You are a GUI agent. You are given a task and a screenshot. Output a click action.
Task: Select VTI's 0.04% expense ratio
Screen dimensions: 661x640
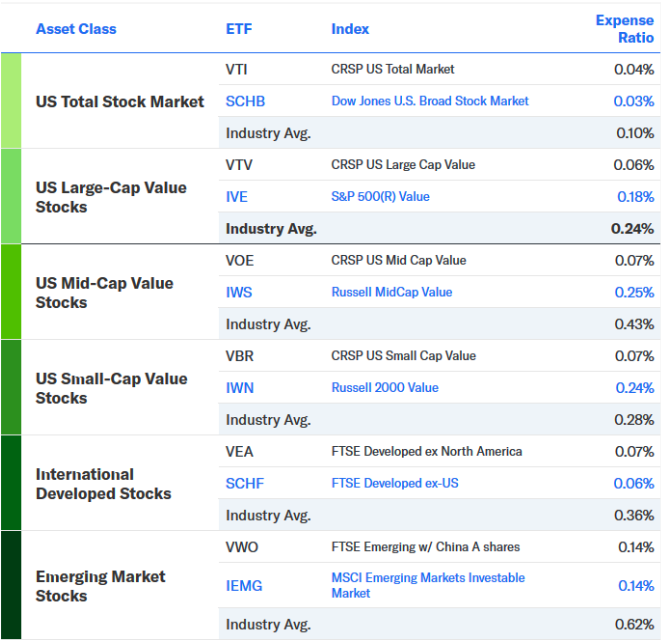point(634,69)
